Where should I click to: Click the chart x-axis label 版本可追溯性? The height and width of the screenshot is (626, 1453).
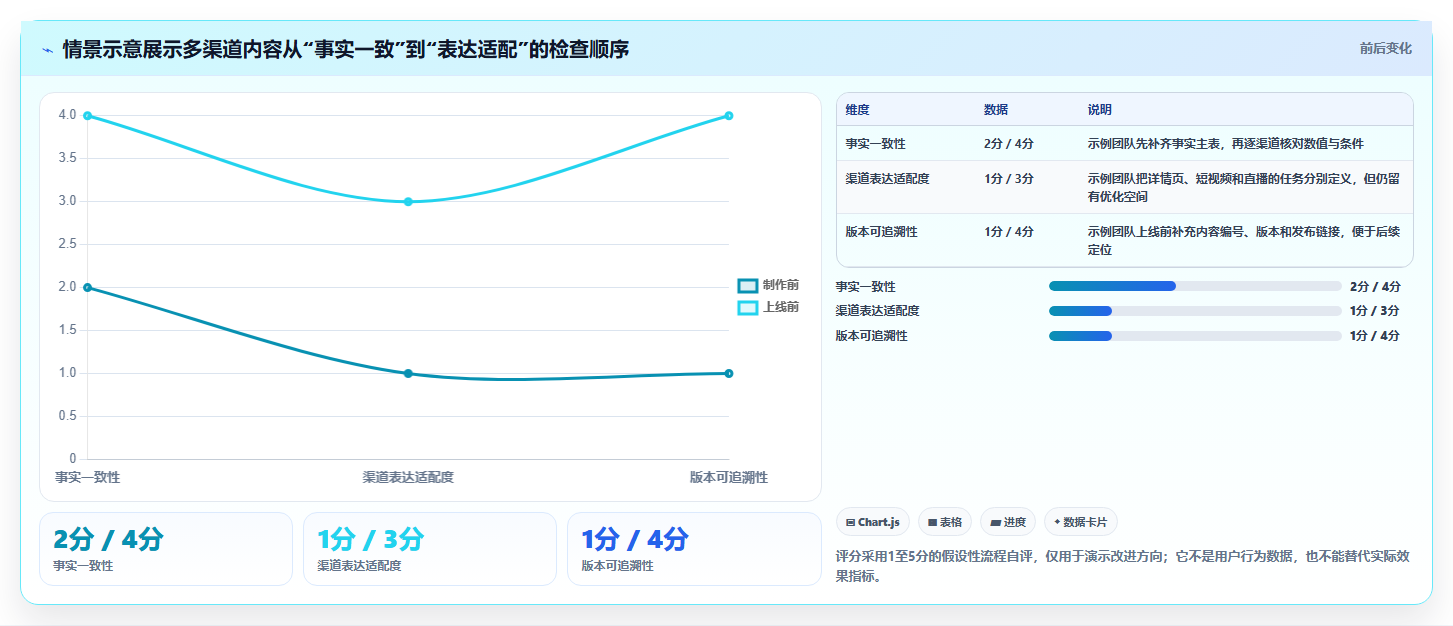point(729,478)
